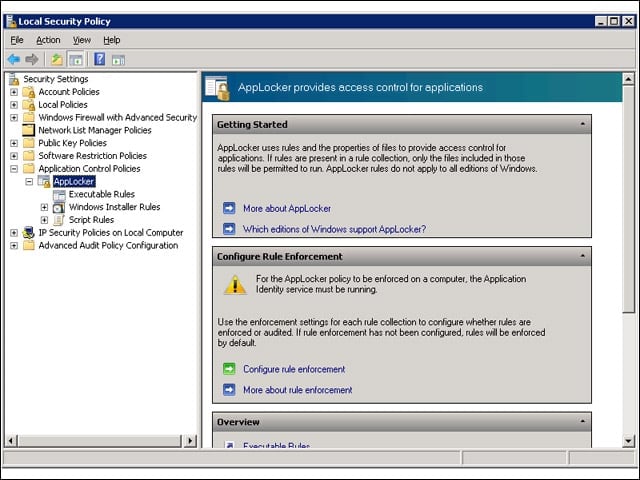Image resolution: width=640 pixels, height=480 pixels.
Task: Click the green arrow beside Configure rule enforcement
Action: tap(229, 369)
